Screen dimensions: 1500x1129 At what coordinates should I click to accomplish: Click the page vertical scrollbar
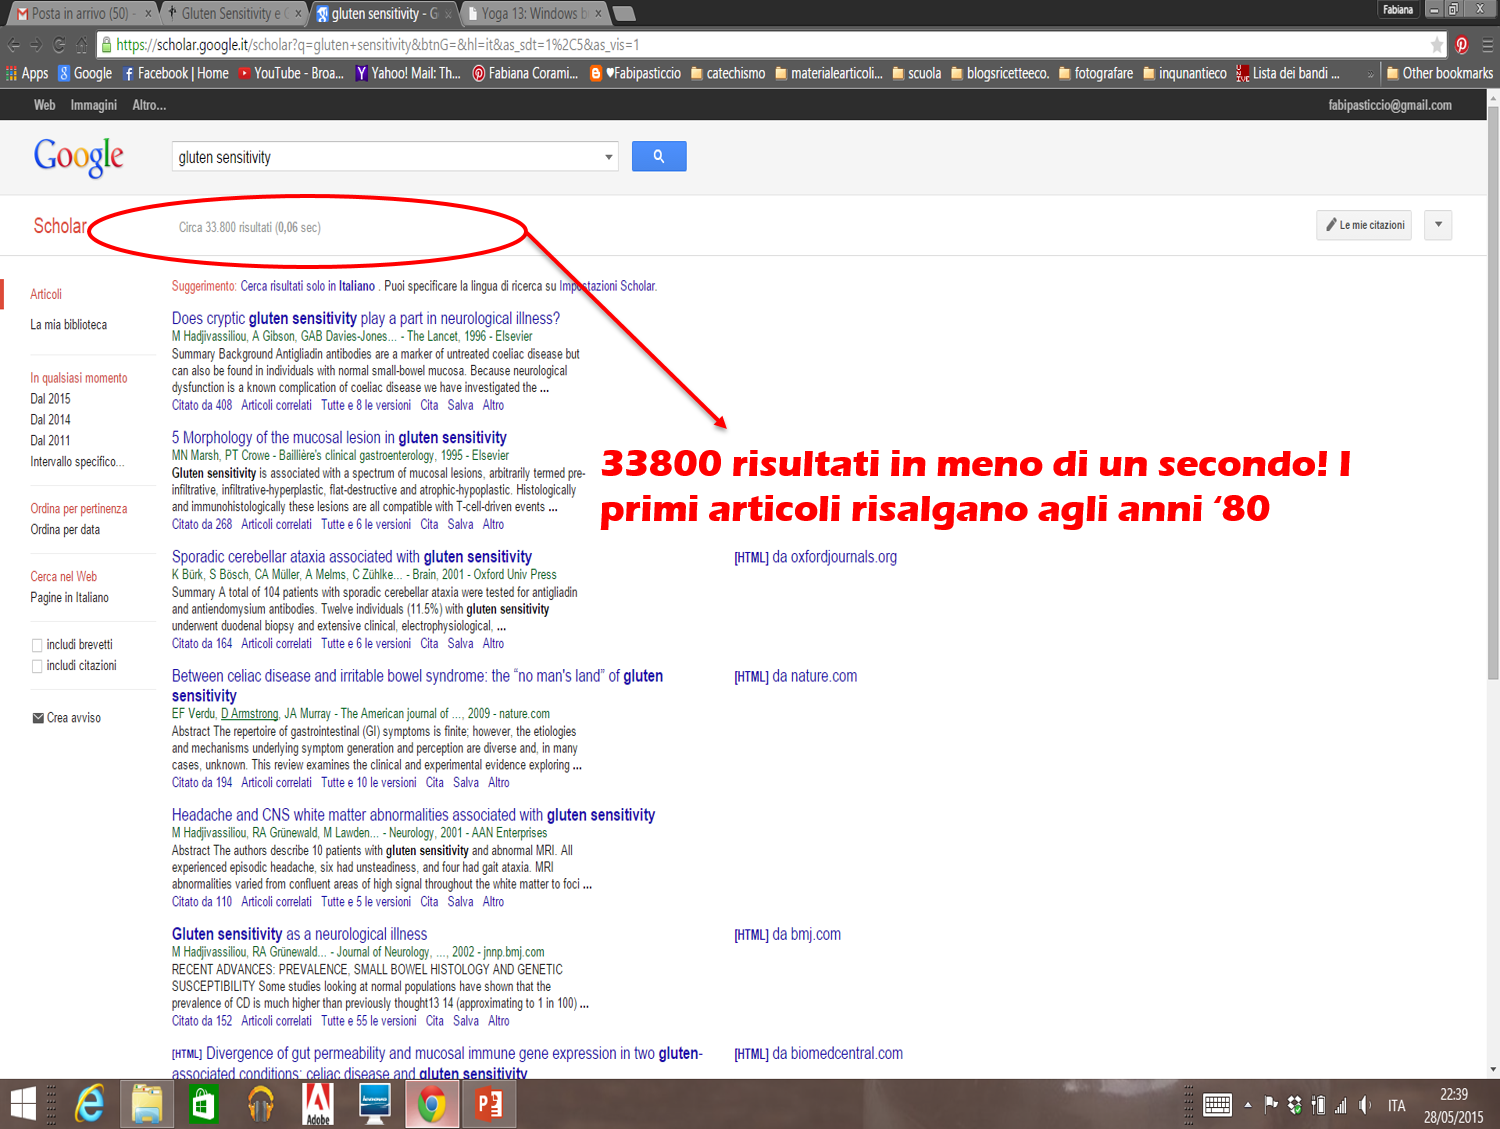click(x=1493, y=395)
